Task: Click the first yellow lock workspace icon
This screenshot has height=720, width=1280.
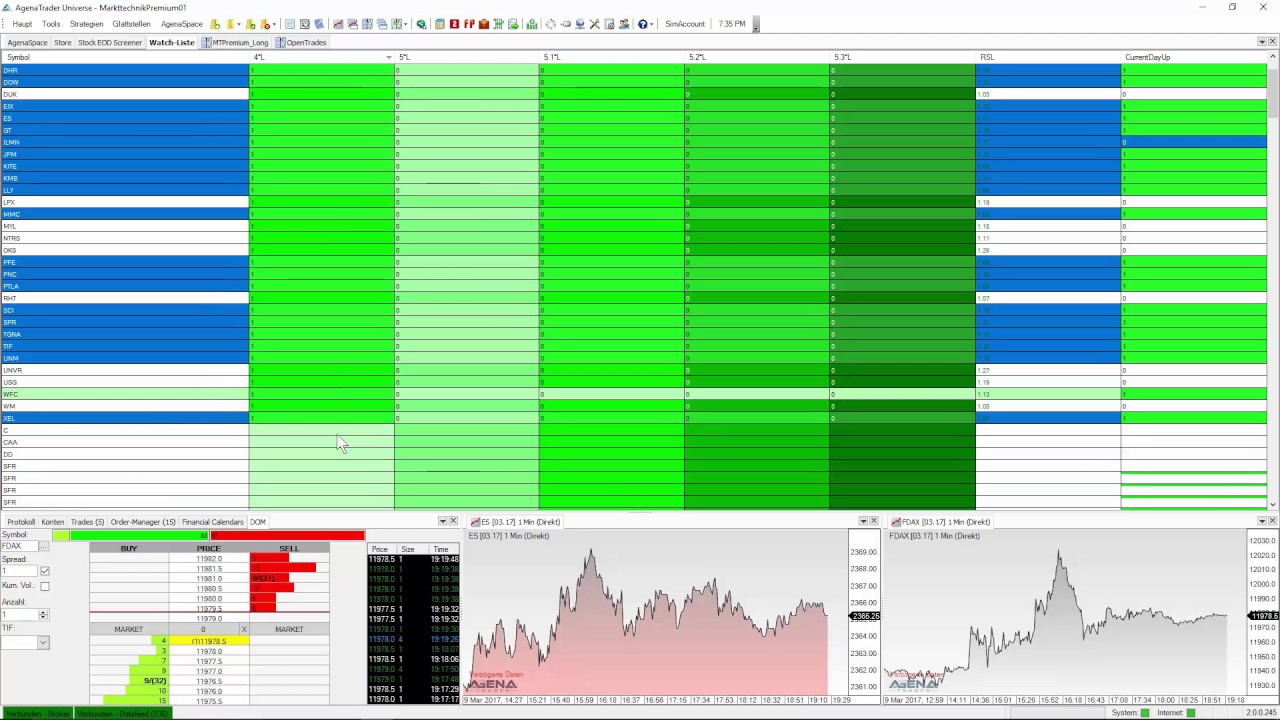Action: (x=215, y=24)
